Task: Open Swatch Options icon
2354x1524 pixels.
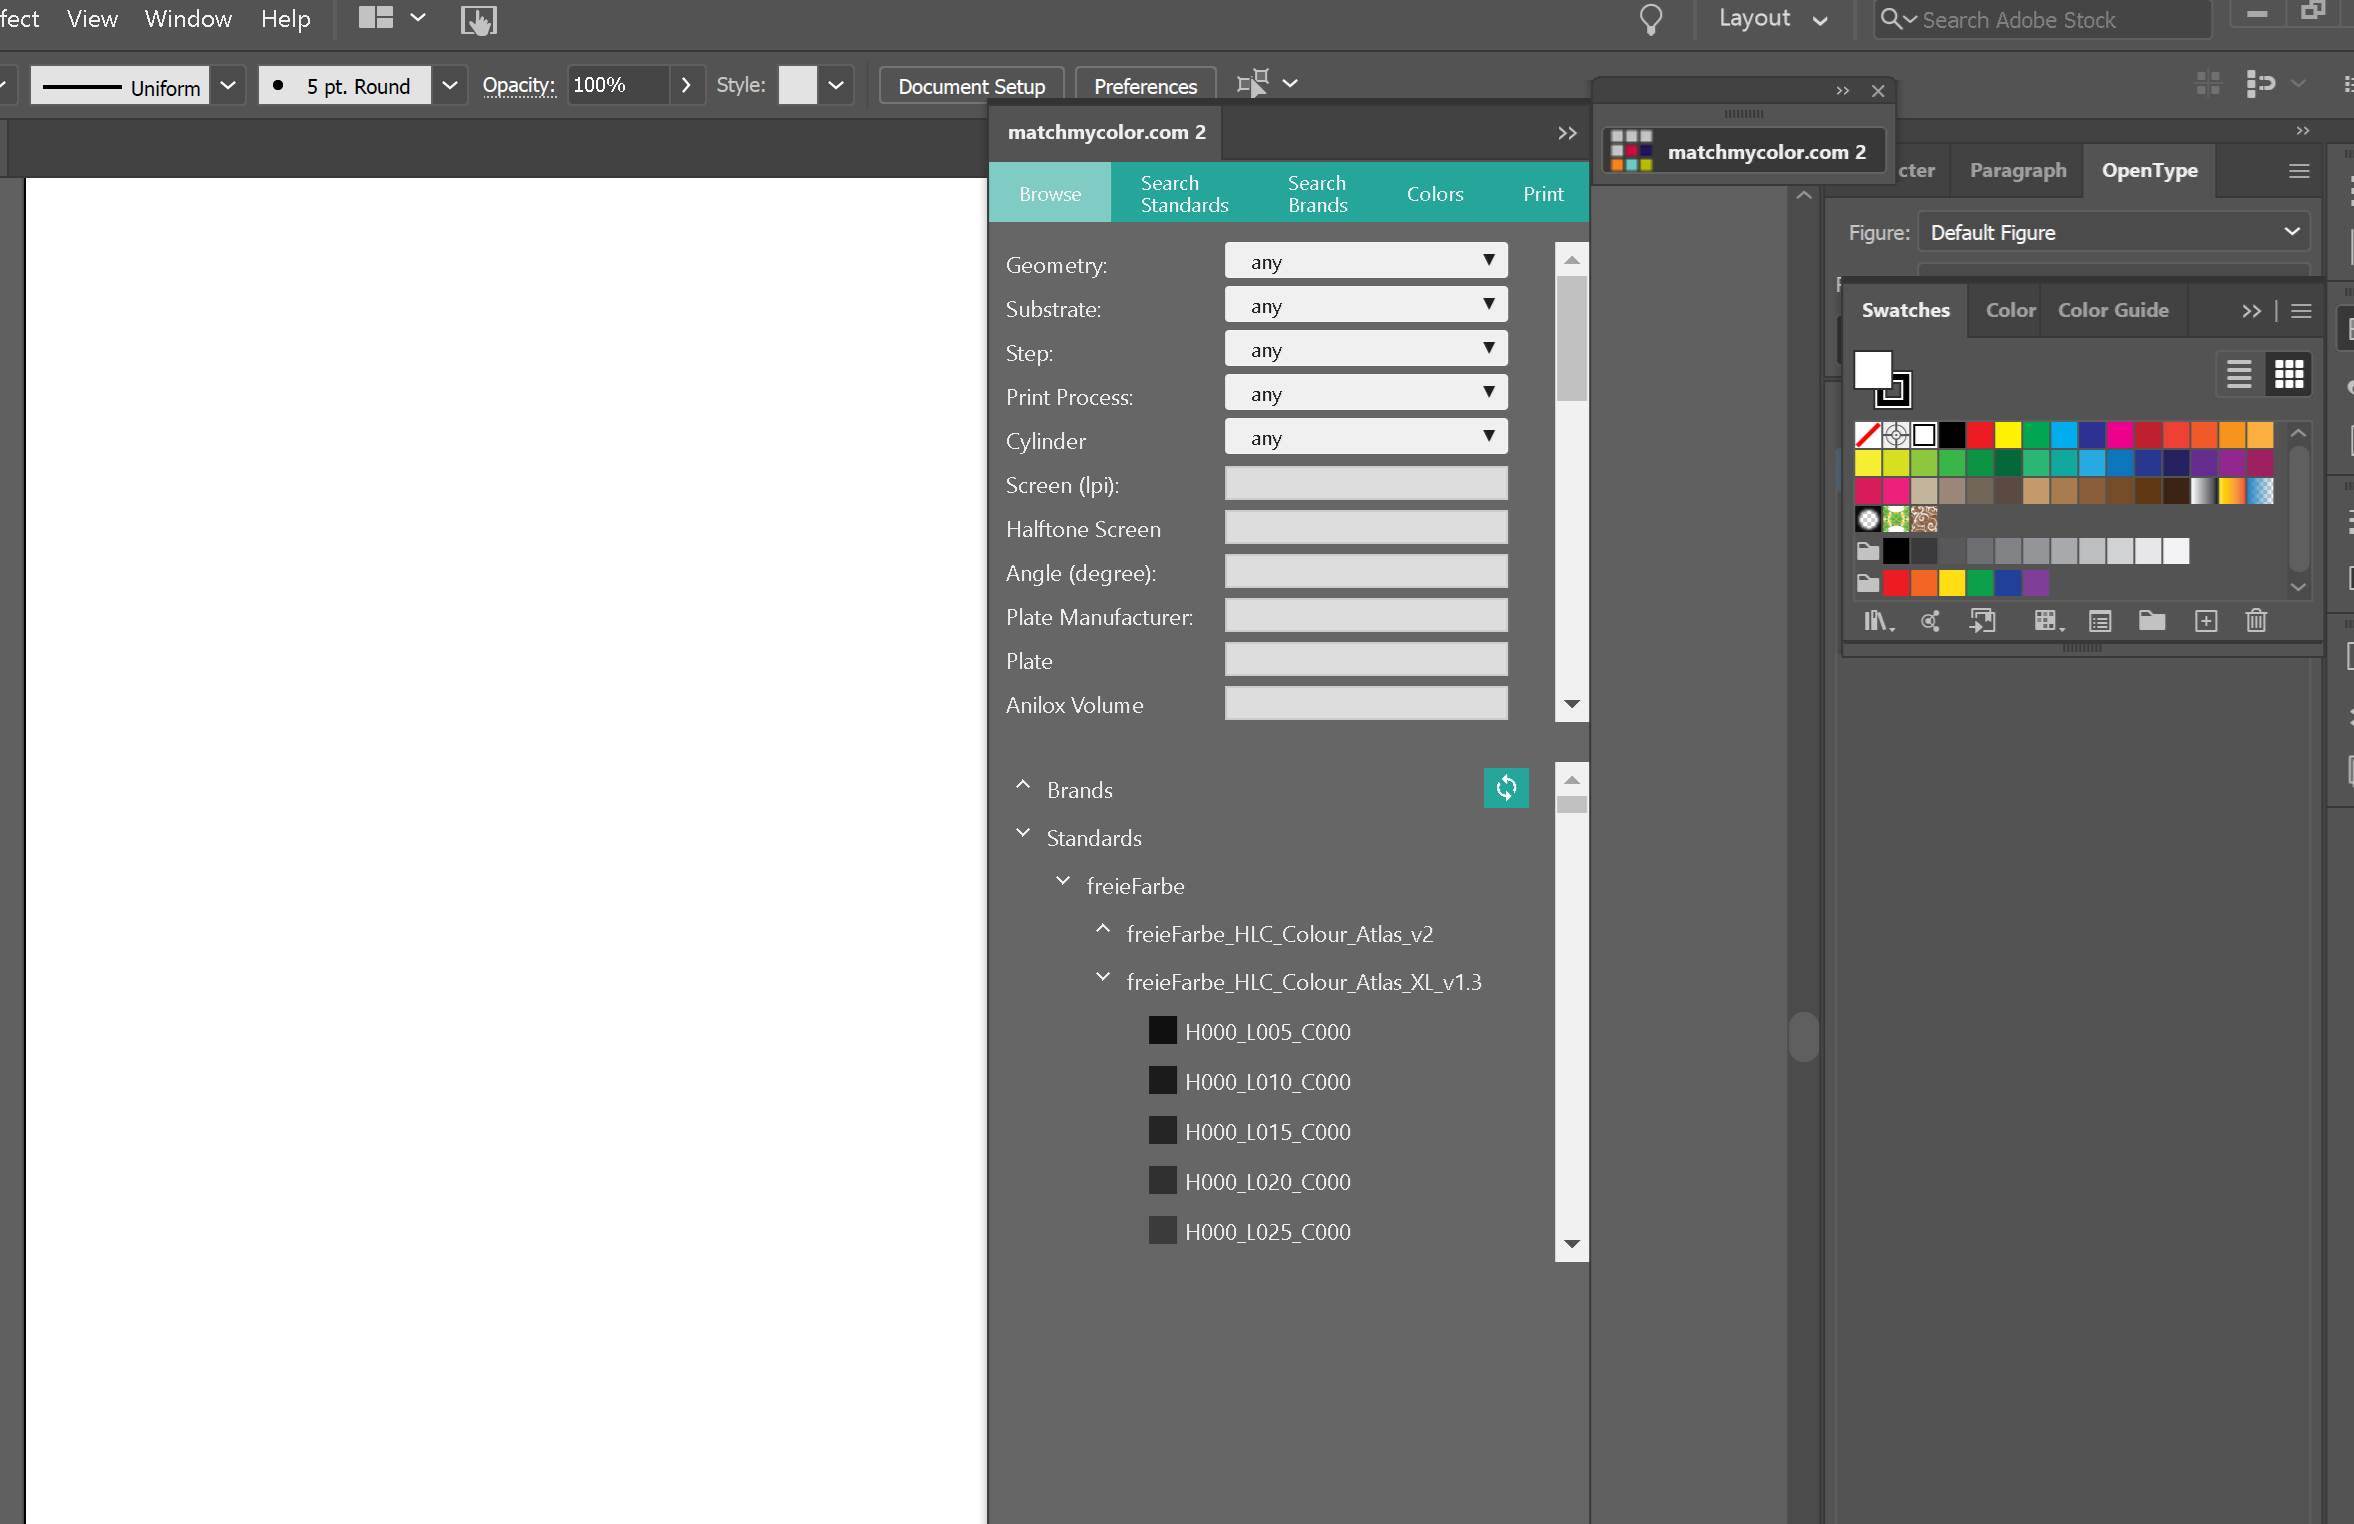Action: click(x=2100, y=621)
